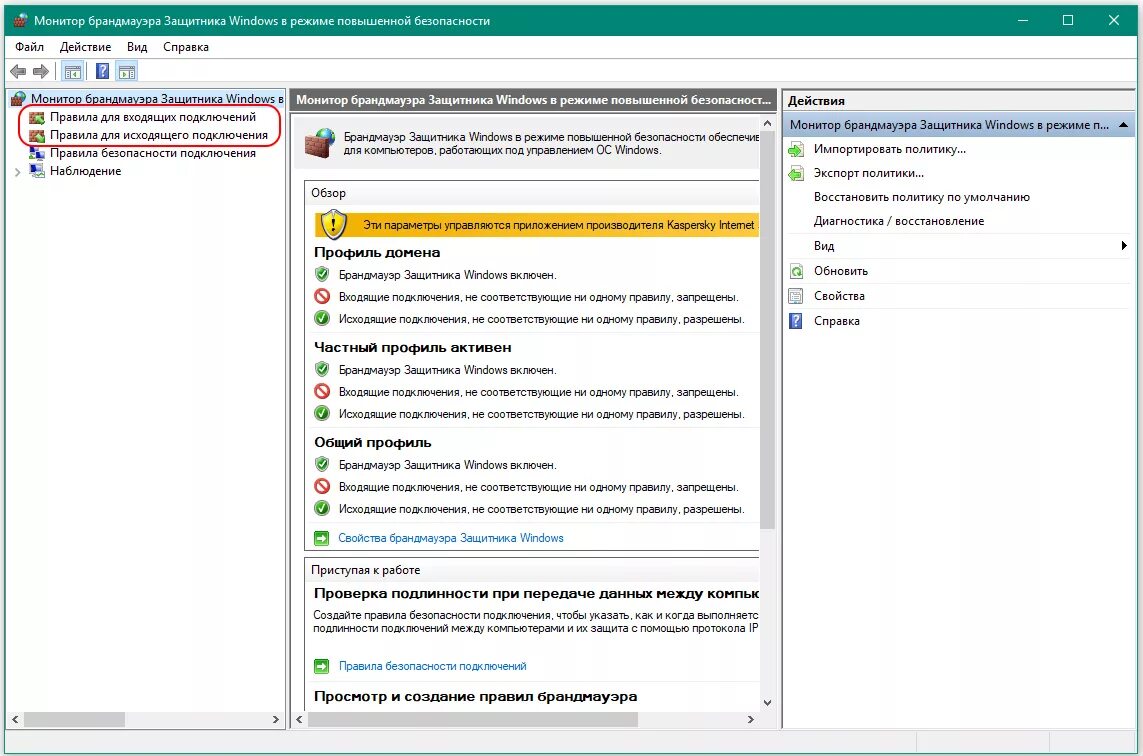Click the toolbar Help question-mark icon
This screenshot has height=756, width=1143.
tap(103, 71)
